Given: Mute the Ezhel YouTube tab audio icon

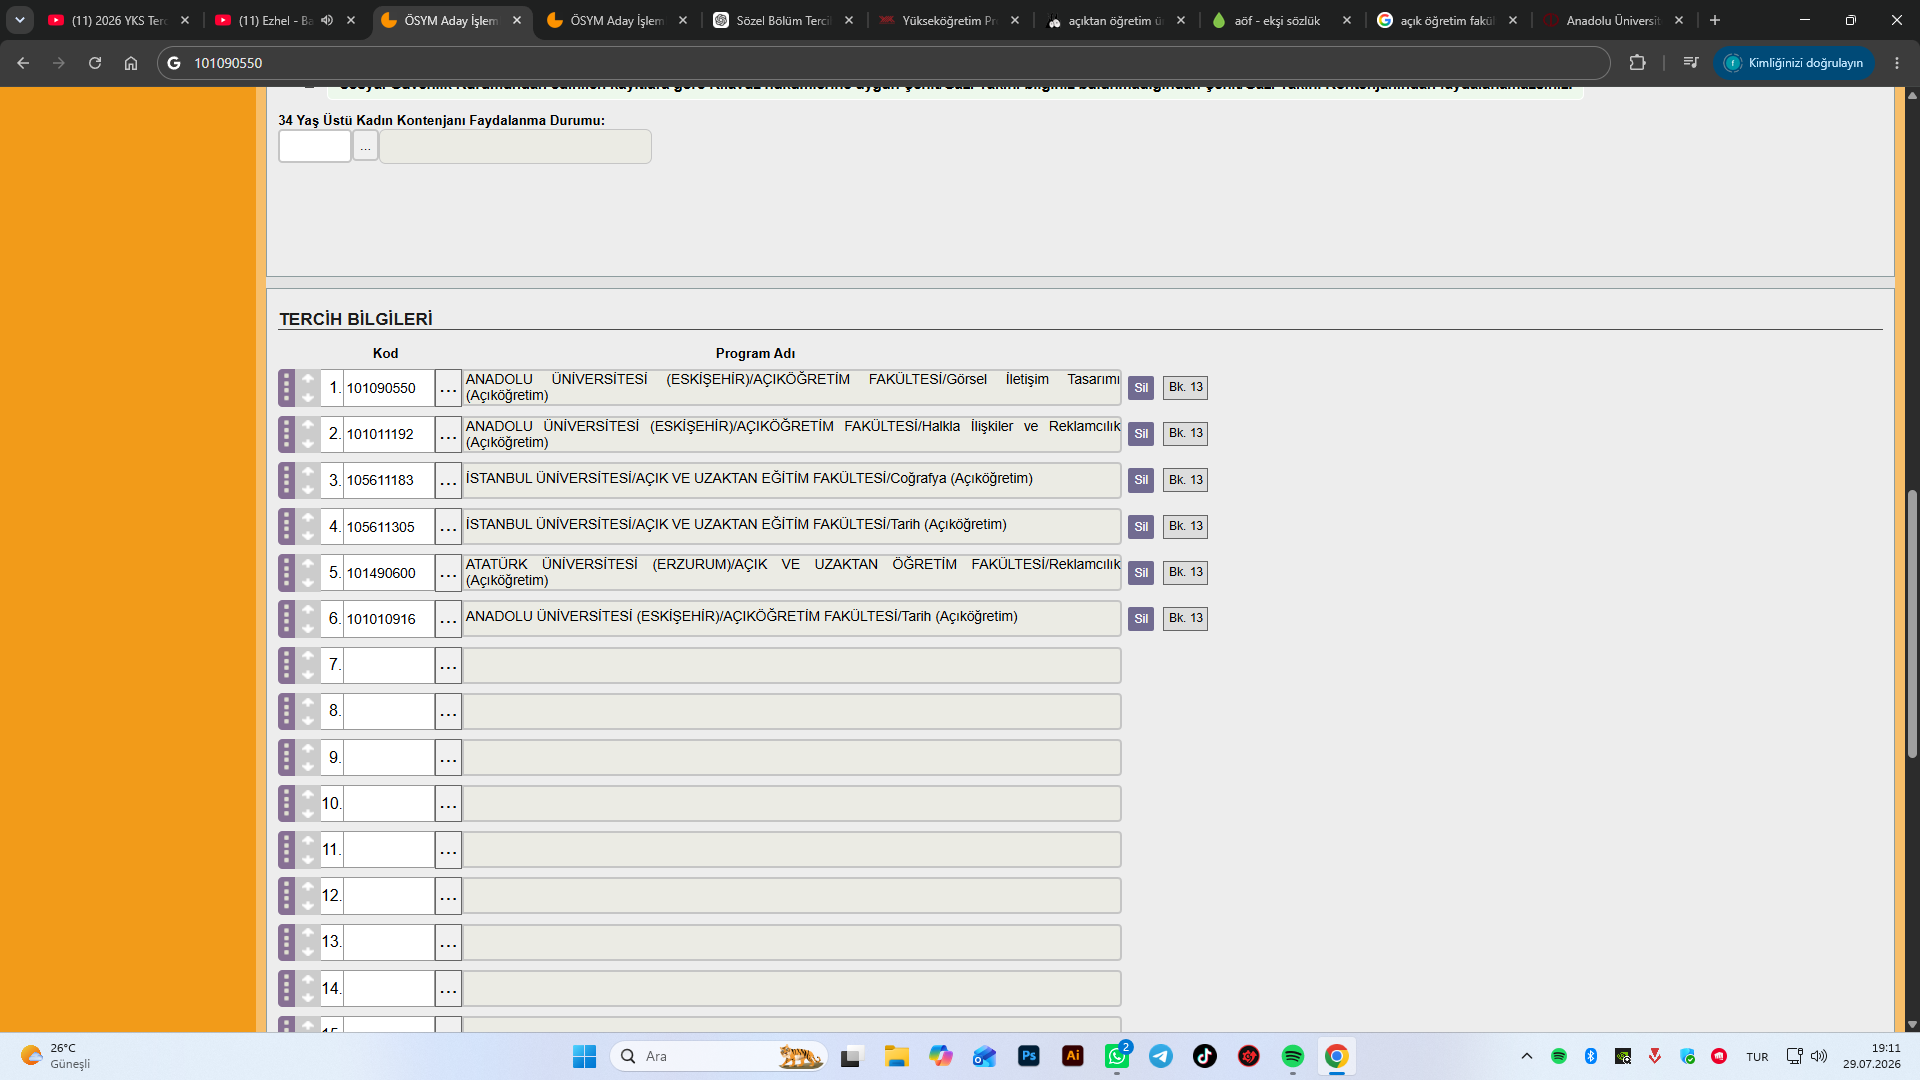Looking at the screenshot, I should pos(327,20).
